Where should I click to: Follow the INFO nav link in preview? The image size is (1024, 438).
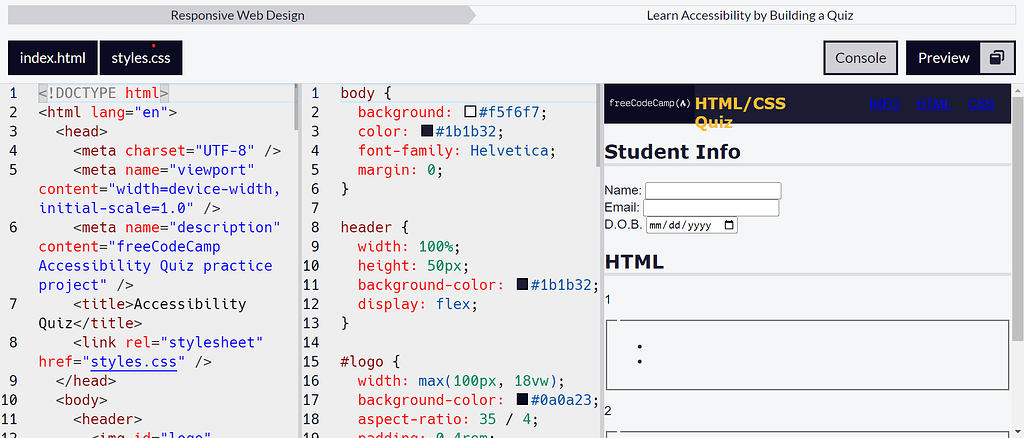(884, 104)
